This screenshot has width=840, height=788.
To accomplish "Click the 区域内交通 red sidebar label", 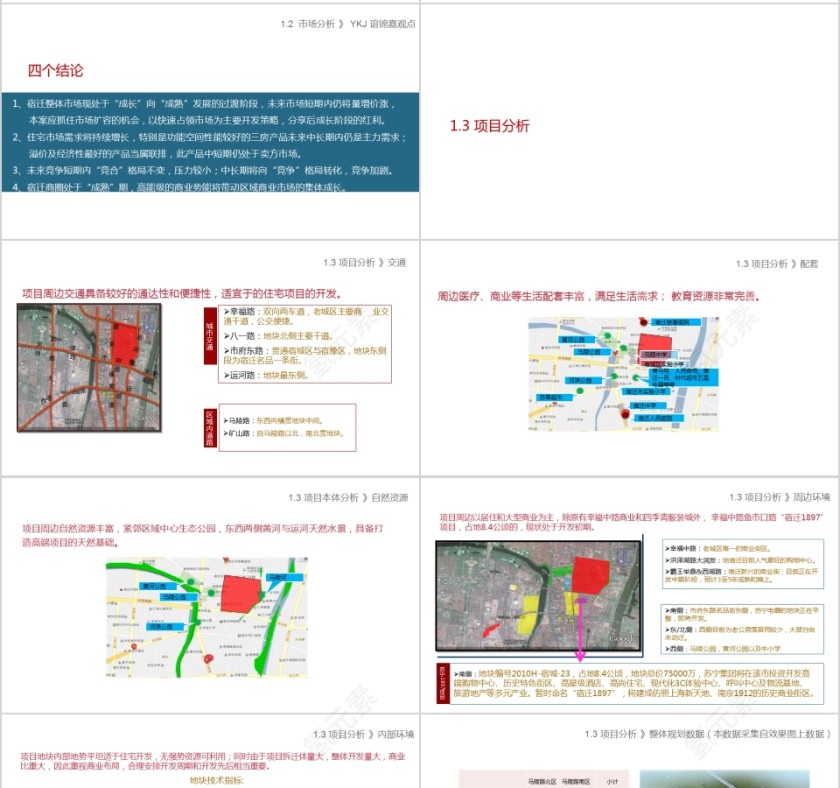I will [x=211, y=428].
